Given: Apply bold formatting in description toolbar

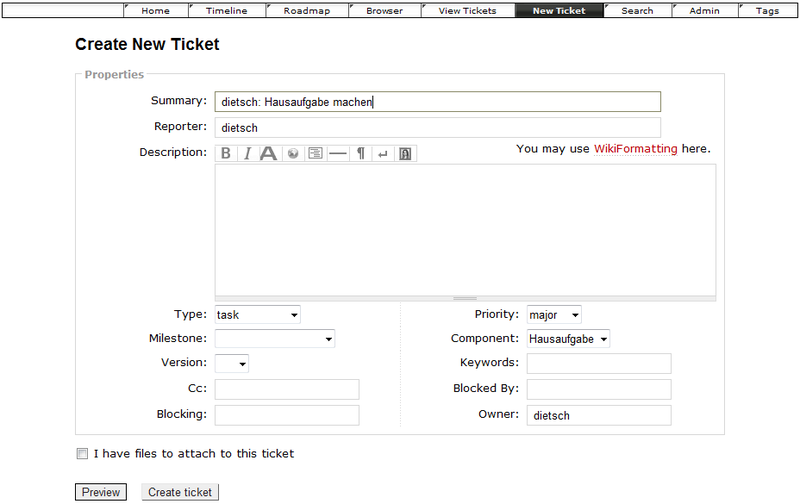Looking at the screenshot, I should coord(226,153).
